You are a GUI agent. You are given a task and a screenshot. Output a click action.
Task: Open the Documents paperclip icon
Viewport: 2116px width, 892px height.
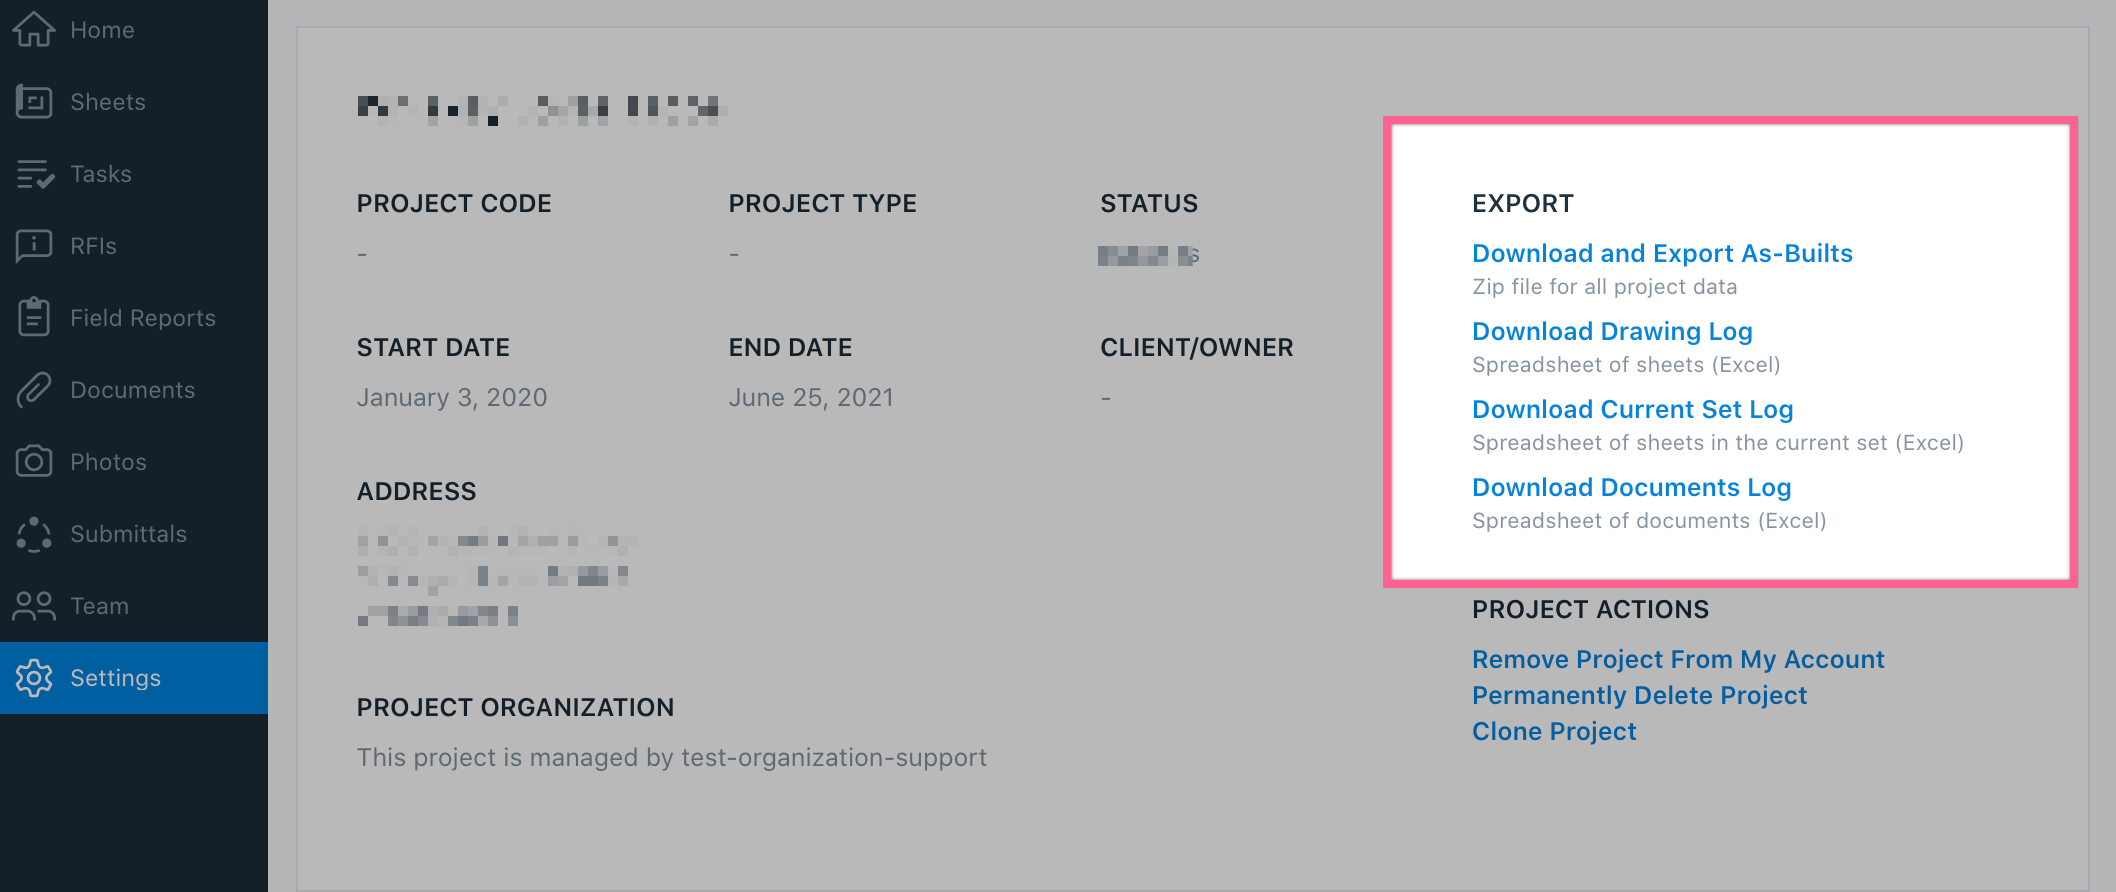[34, 390]
